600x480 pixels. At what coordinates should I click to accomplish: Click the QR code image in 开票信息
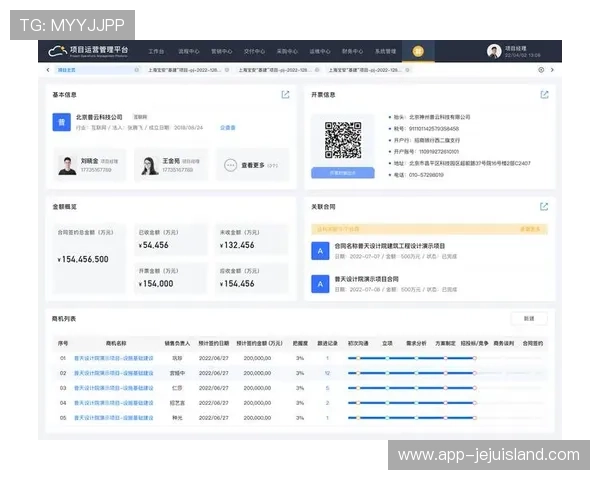coord(342,139)
